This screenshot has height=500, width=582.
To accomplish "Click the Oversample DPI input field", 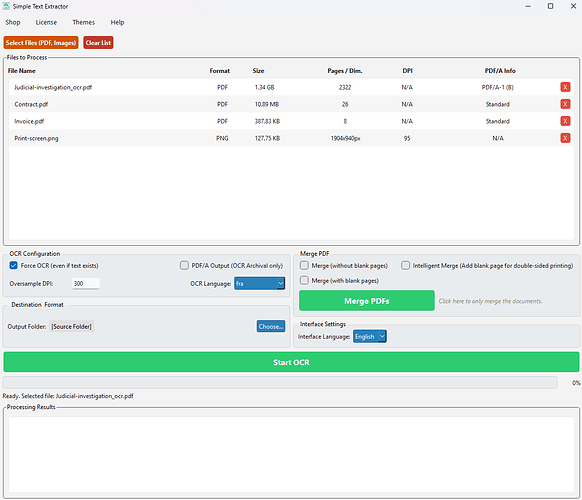I will tap(86, 284).
